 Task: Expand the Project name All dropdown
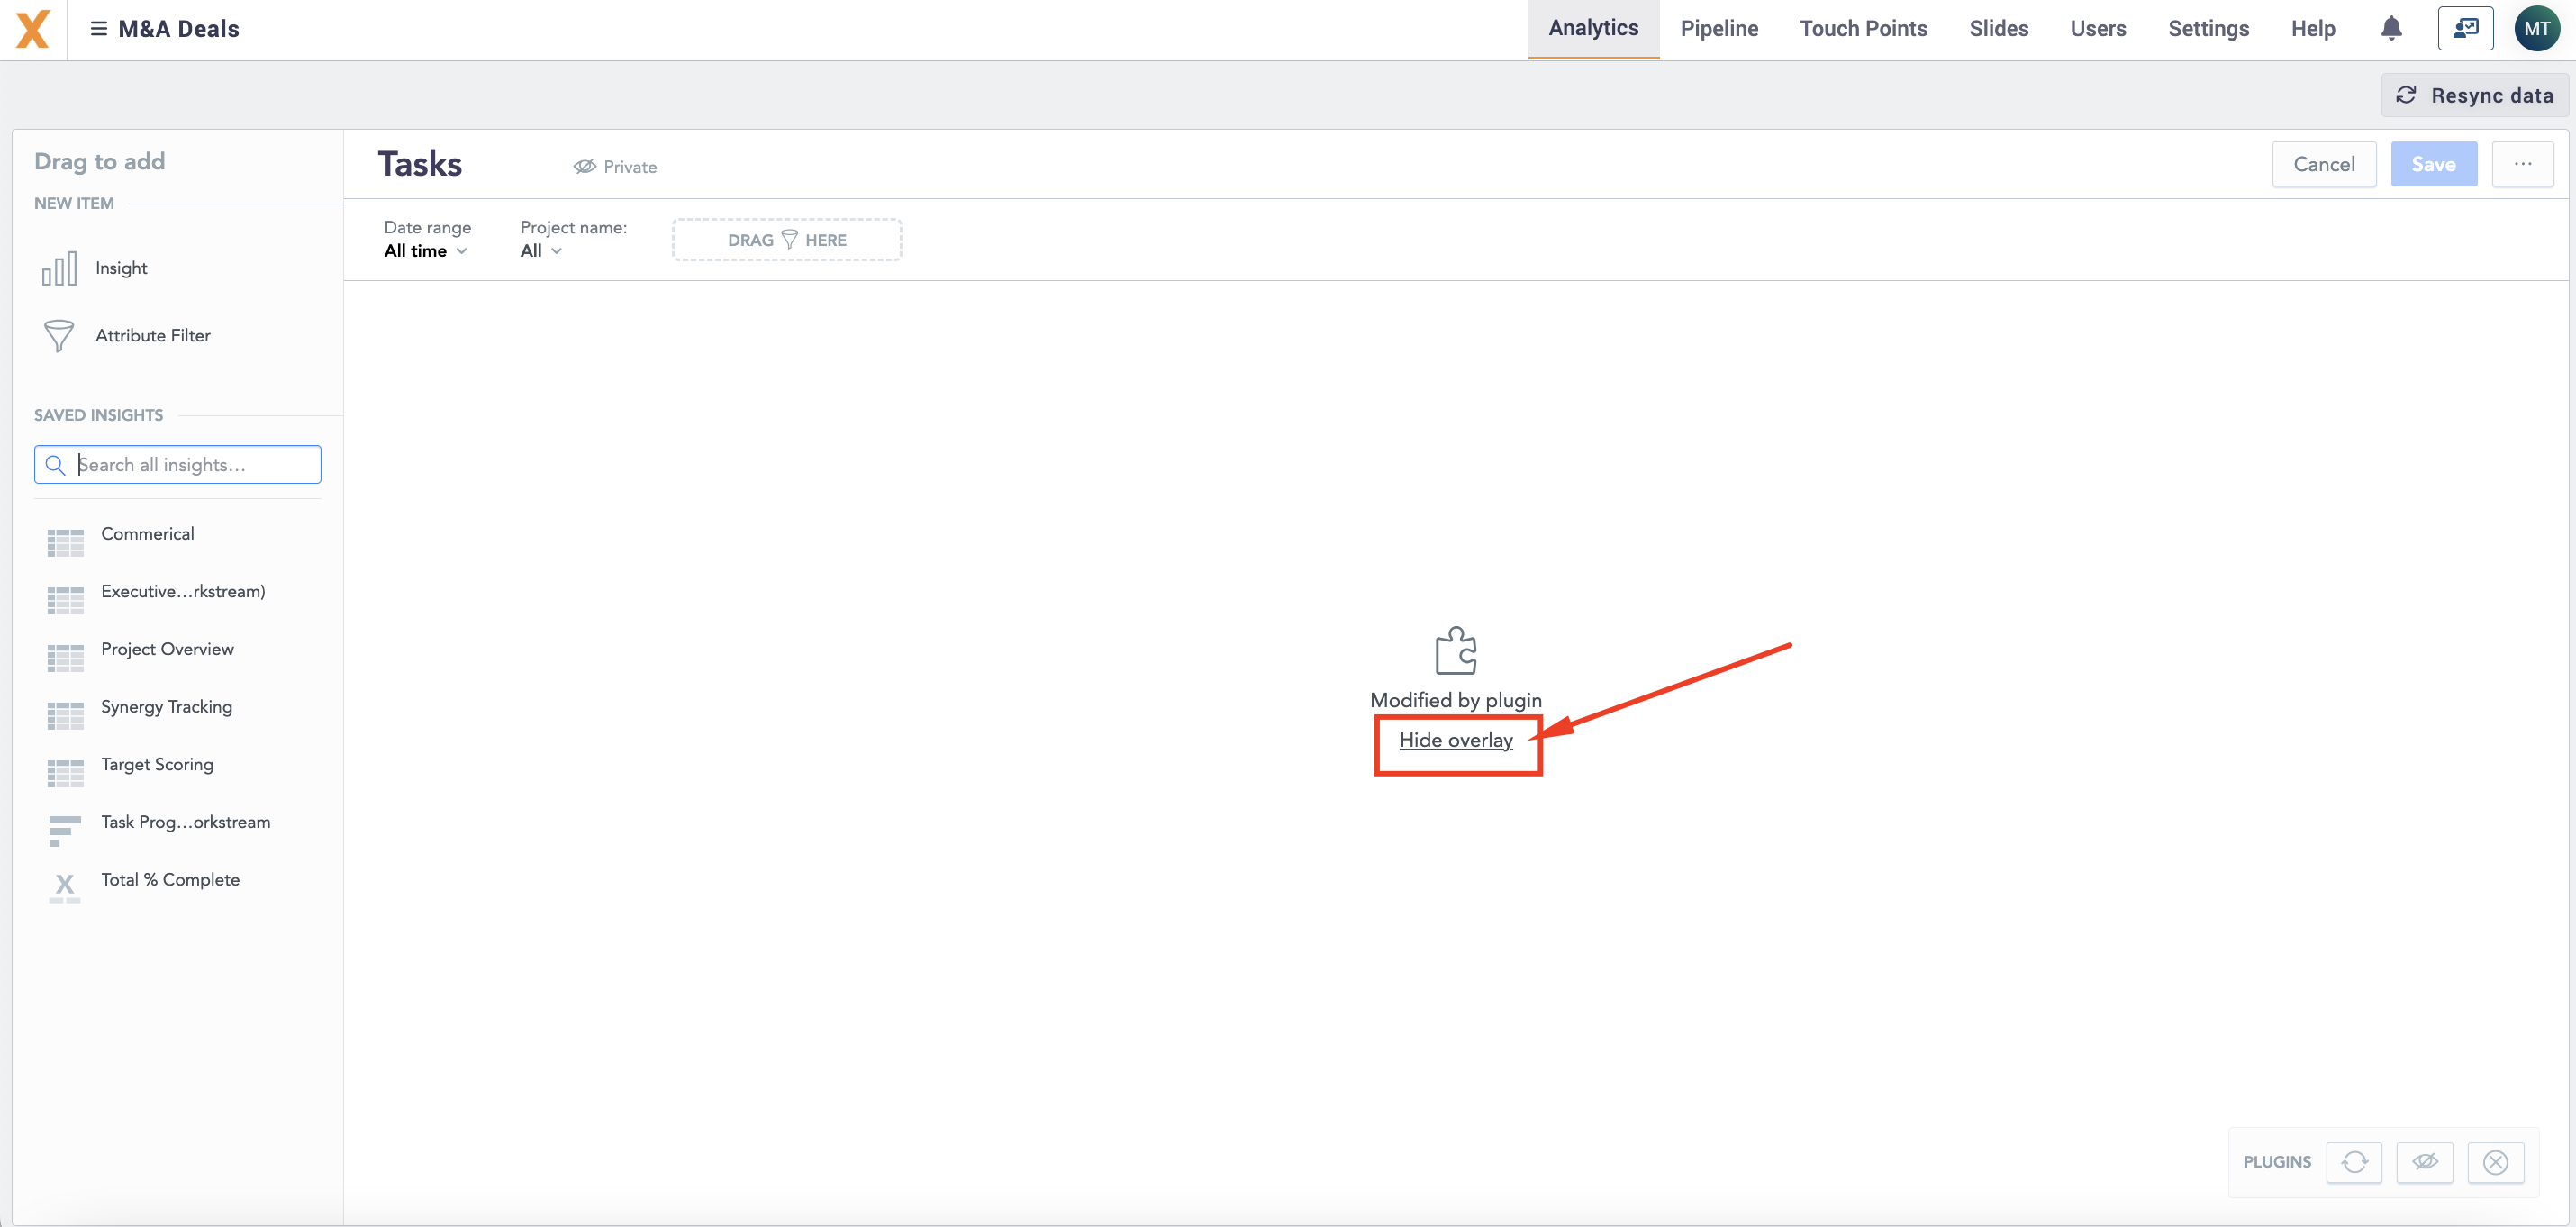coord(541,251)
